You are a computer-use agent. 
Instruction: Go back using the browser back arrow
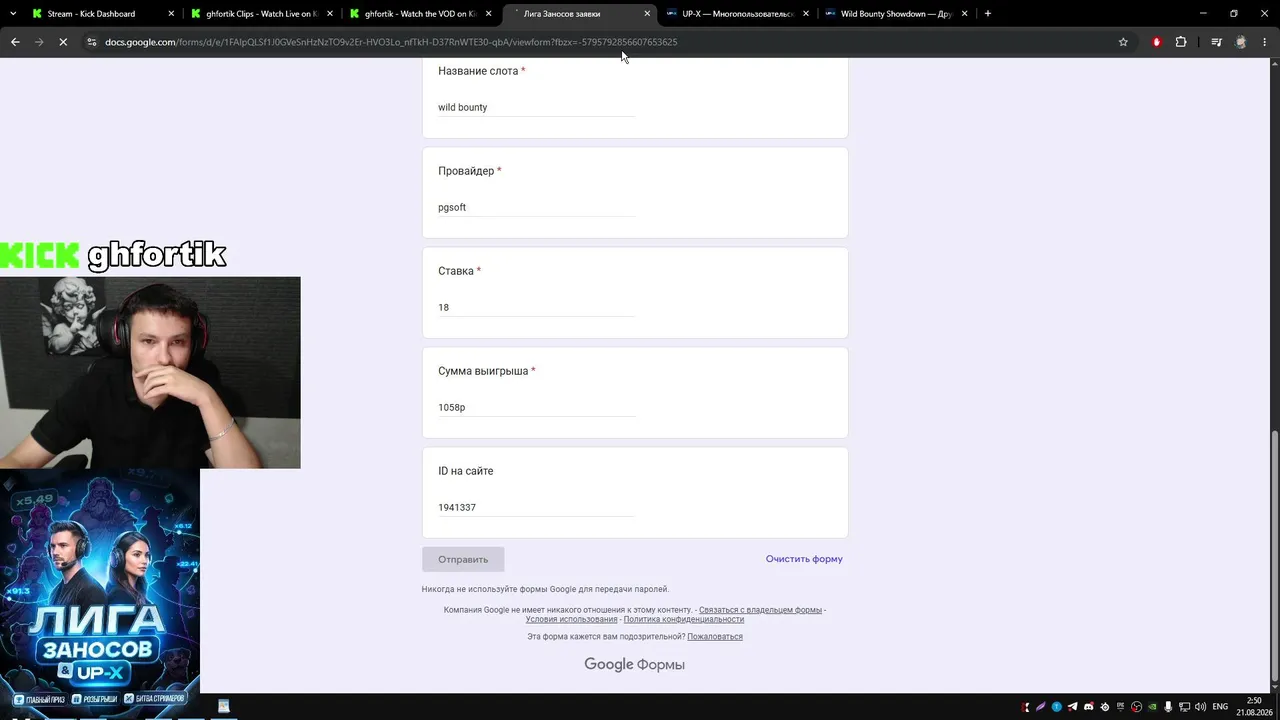(15, 42)
